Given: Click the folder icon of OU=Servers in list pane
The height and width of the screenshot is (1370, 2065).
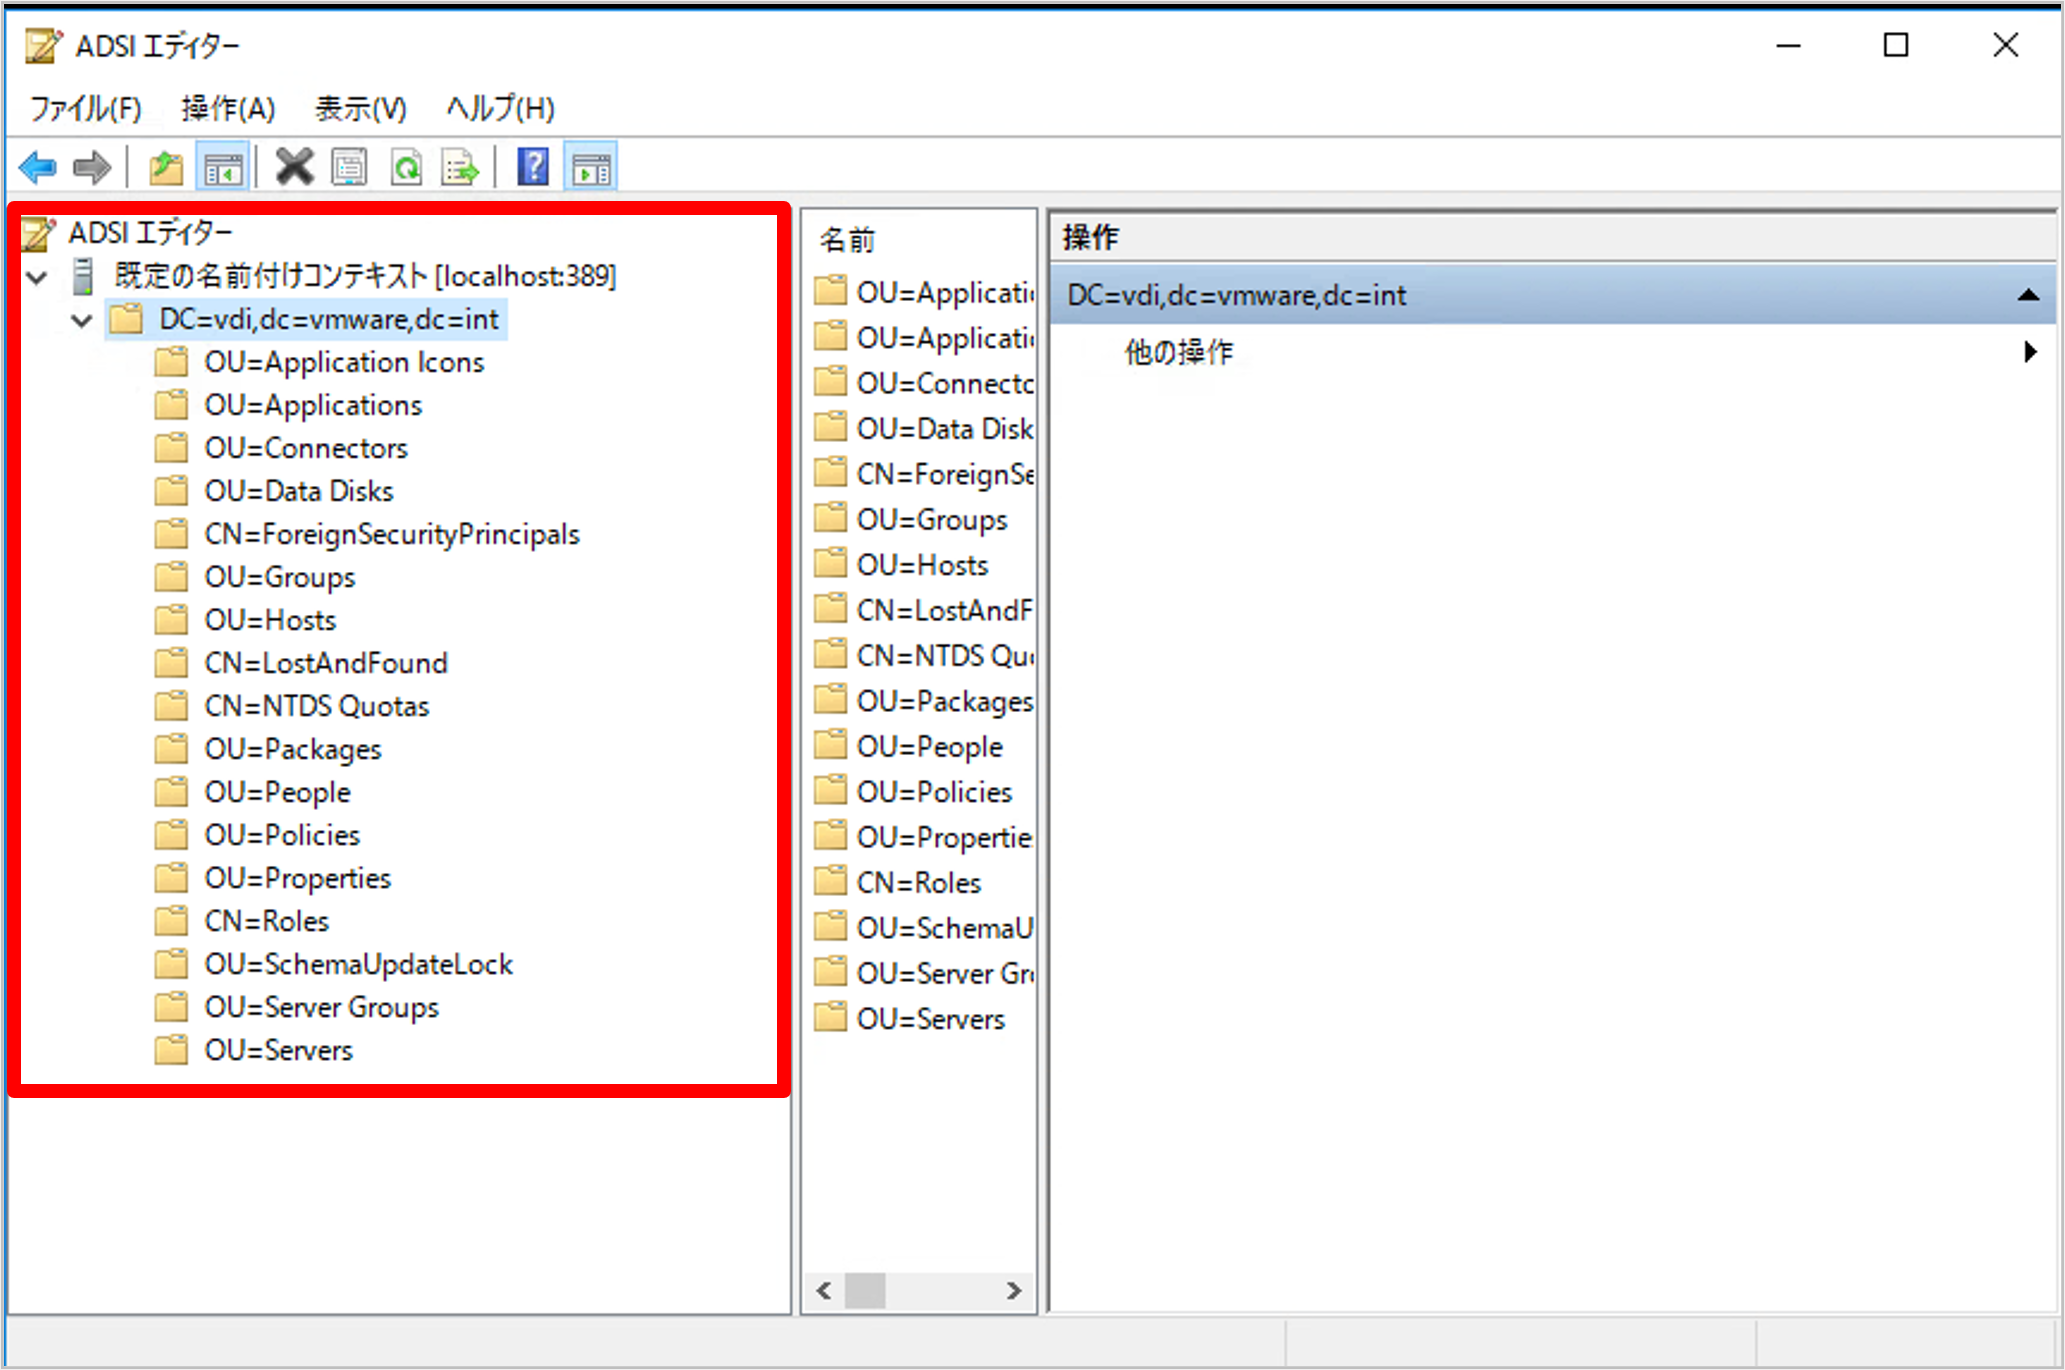Looking at the screenshot, I should (830, 1019).
